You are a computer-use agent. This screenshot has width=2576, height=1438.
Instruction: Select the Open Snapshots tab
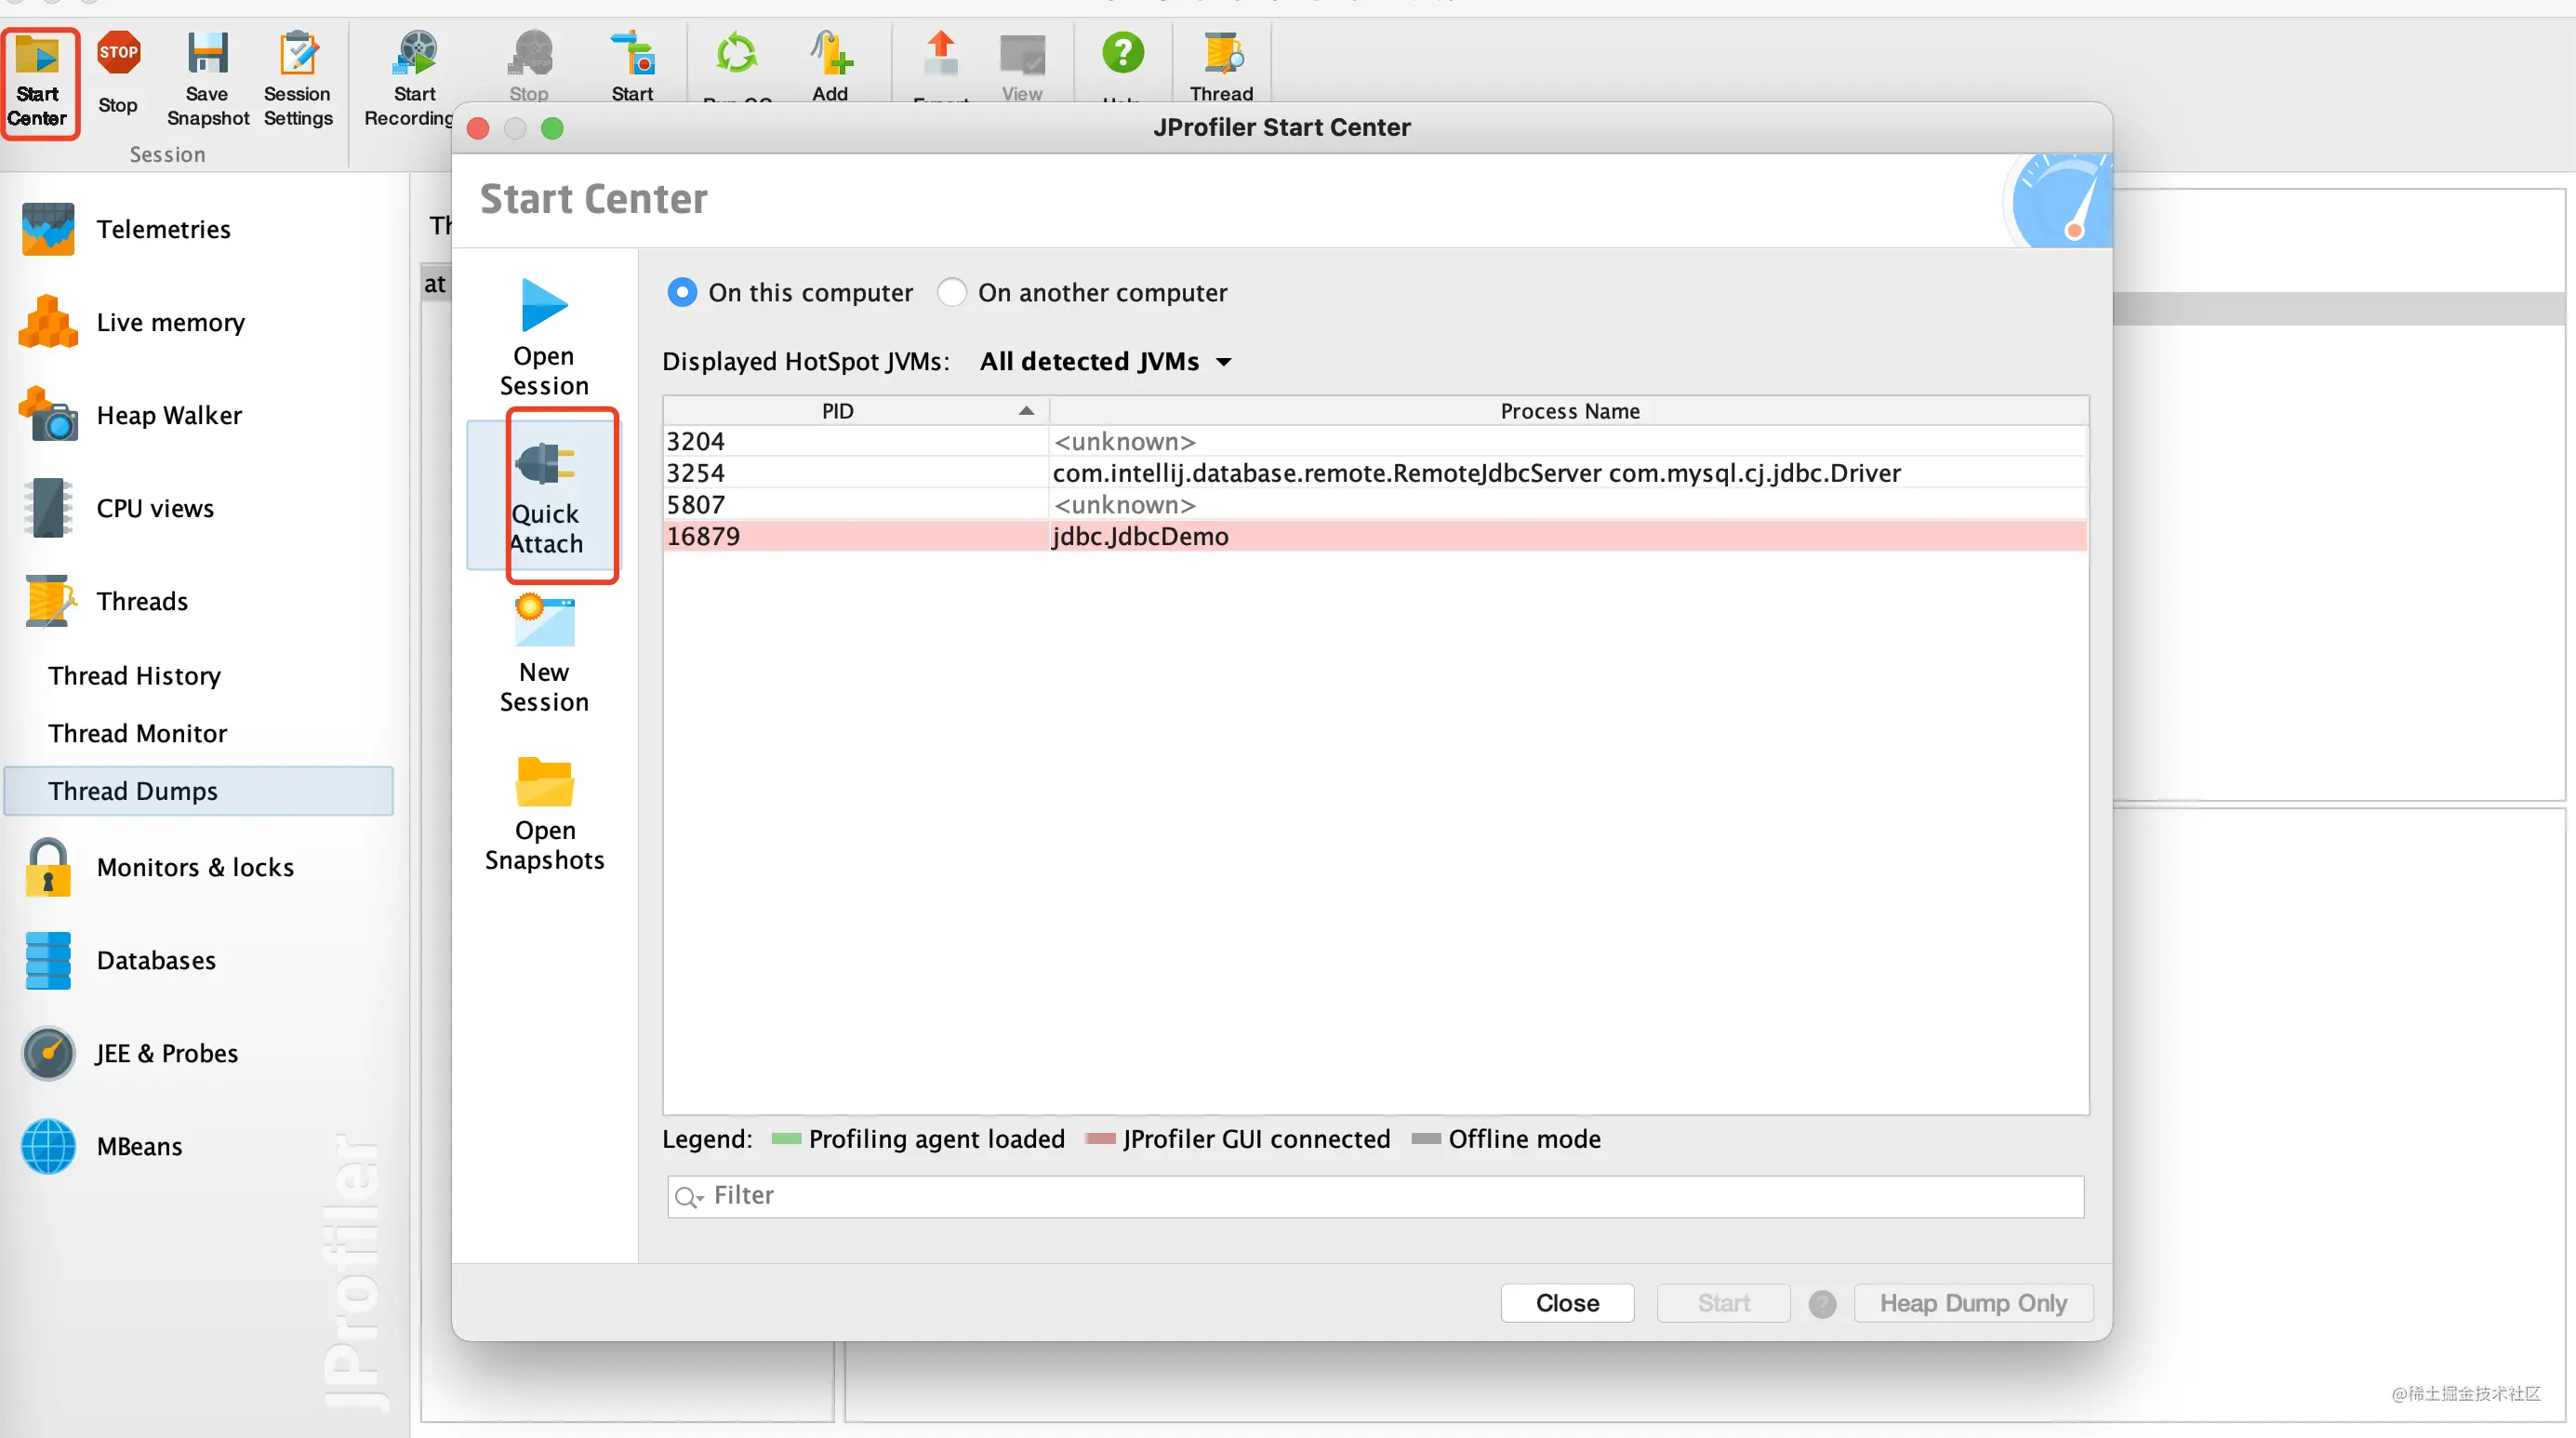(544, 812)
